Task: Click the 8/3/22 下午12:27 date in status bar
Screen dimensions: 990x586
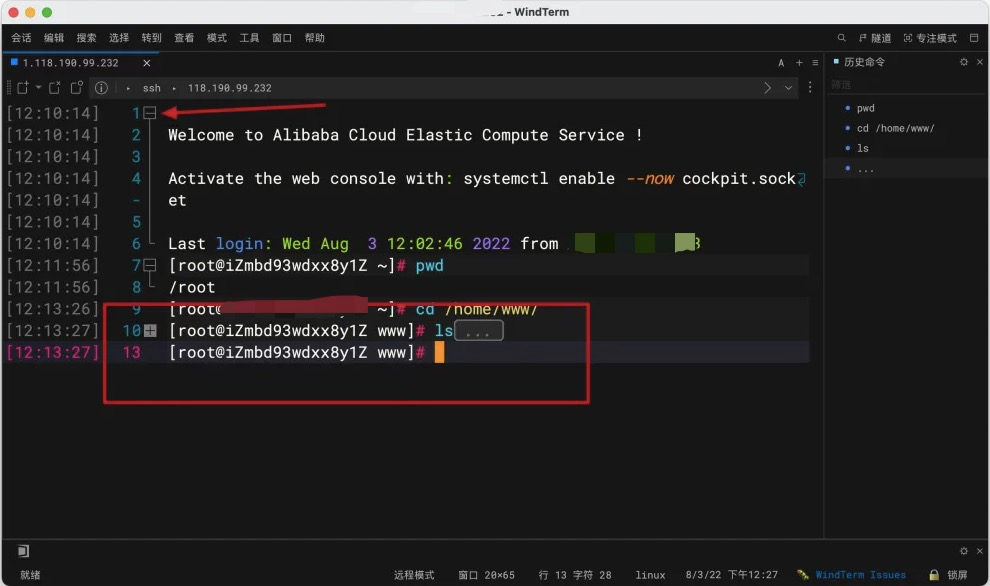Action: [x=732, y=575]
